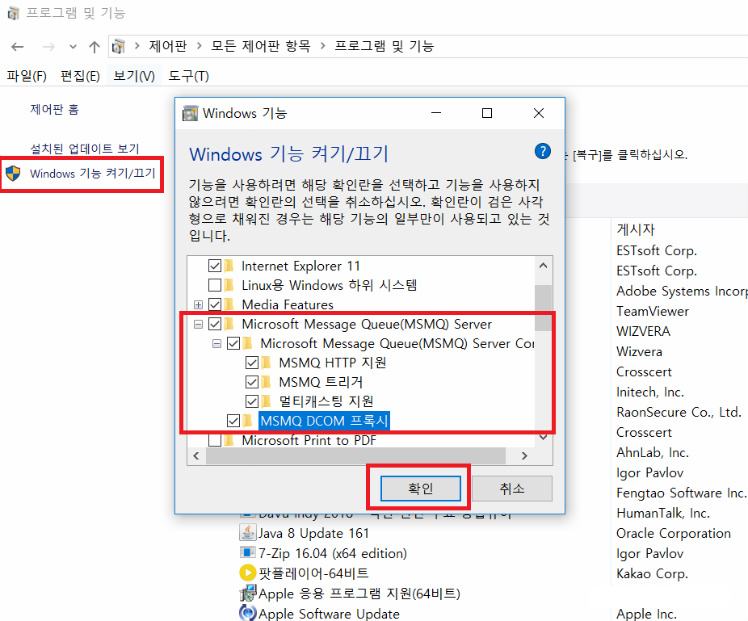Click the folder icon next to Media Features

(x=229, y=304)
